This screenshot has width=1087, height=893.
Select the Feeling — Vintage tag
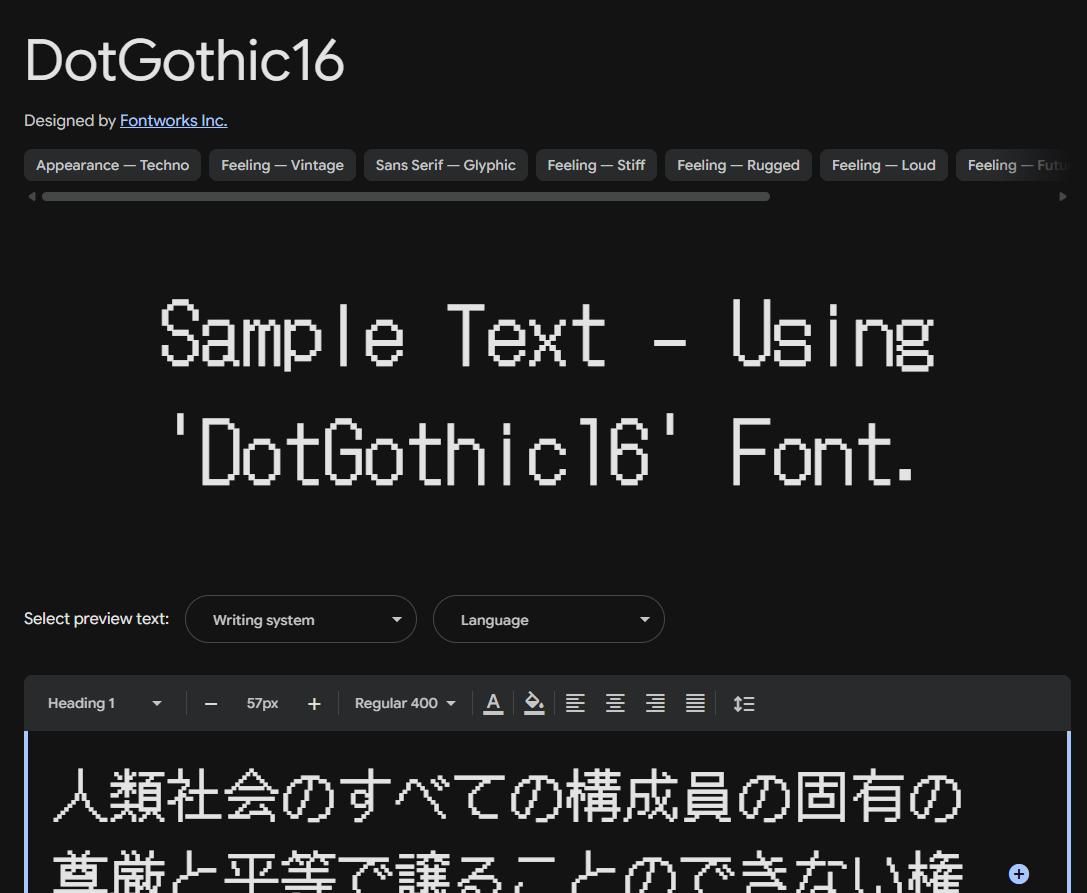click(x=282, y=165)
